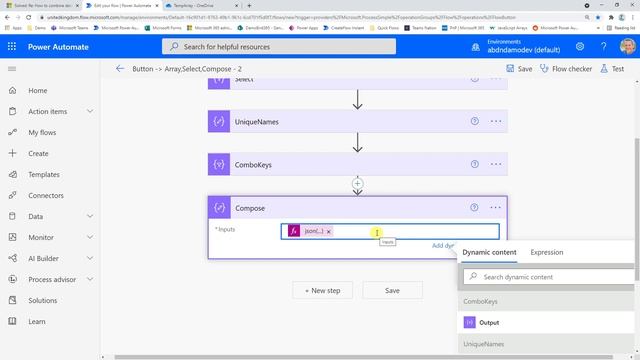640x360 pixels.
Task: Focus the Search for helpful resources box
Action: (x=279, y=47)
